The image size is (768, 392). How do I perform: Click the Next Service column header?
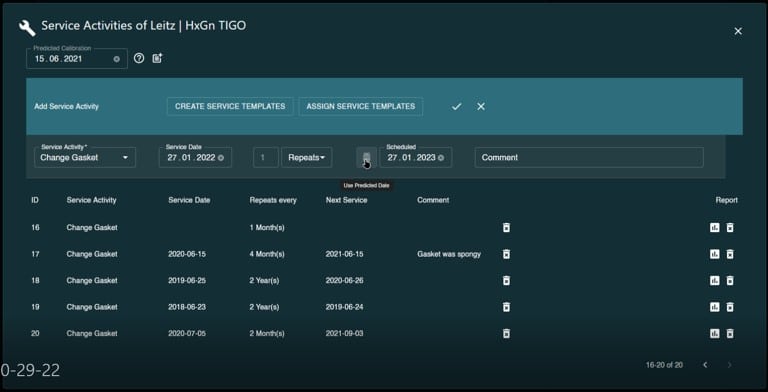[x=346, y=200]
